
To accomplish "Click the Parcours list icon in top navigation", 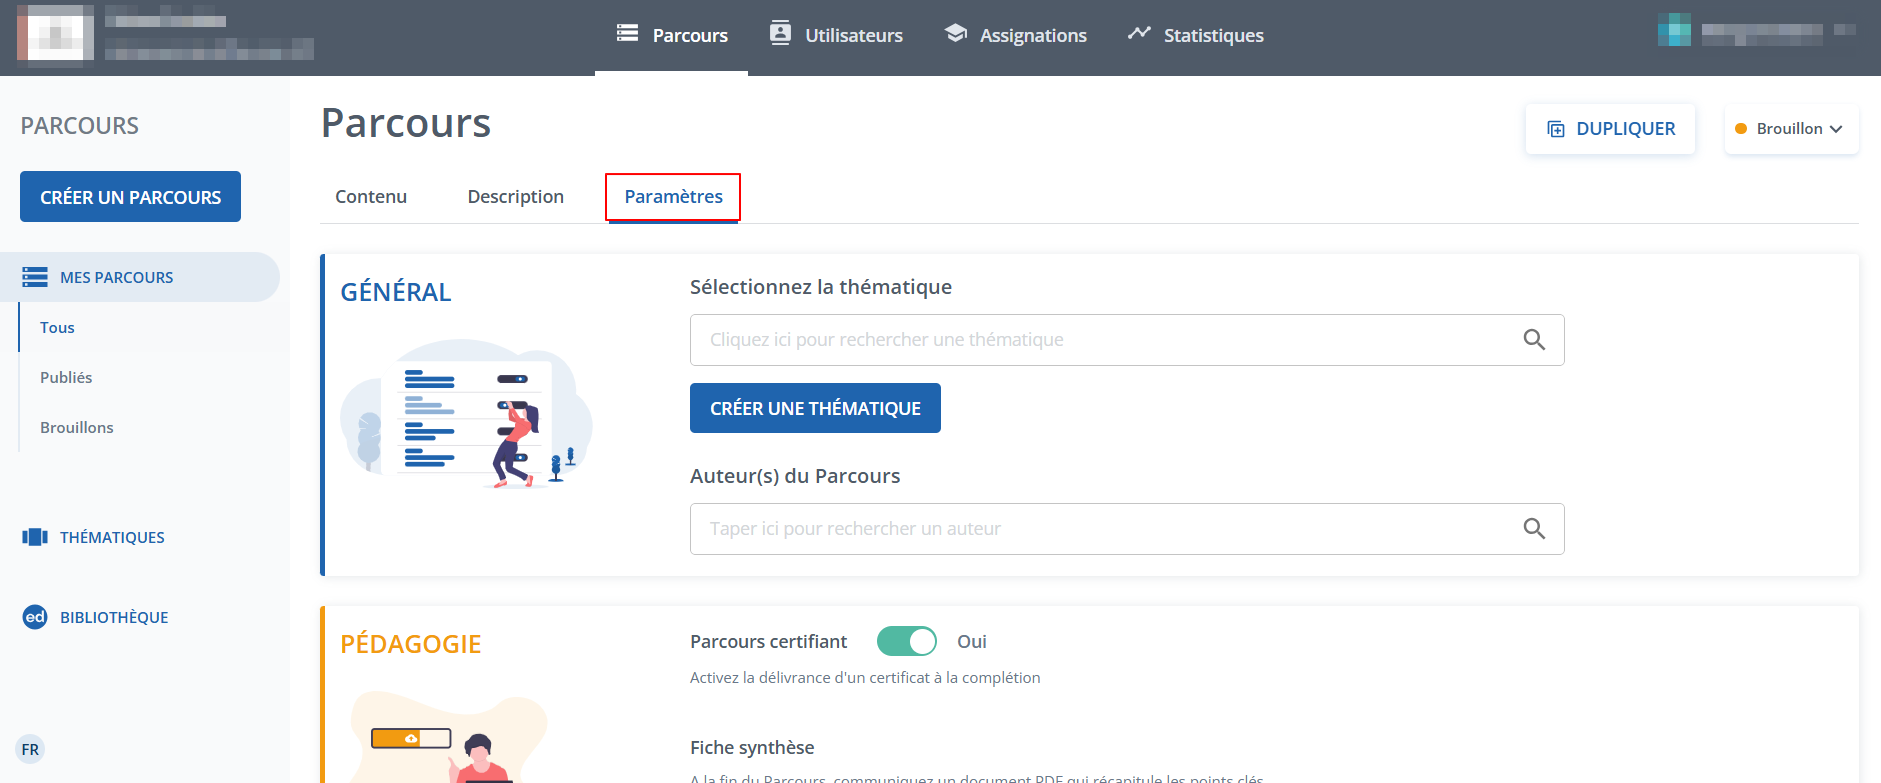I will tap(627, 34).
